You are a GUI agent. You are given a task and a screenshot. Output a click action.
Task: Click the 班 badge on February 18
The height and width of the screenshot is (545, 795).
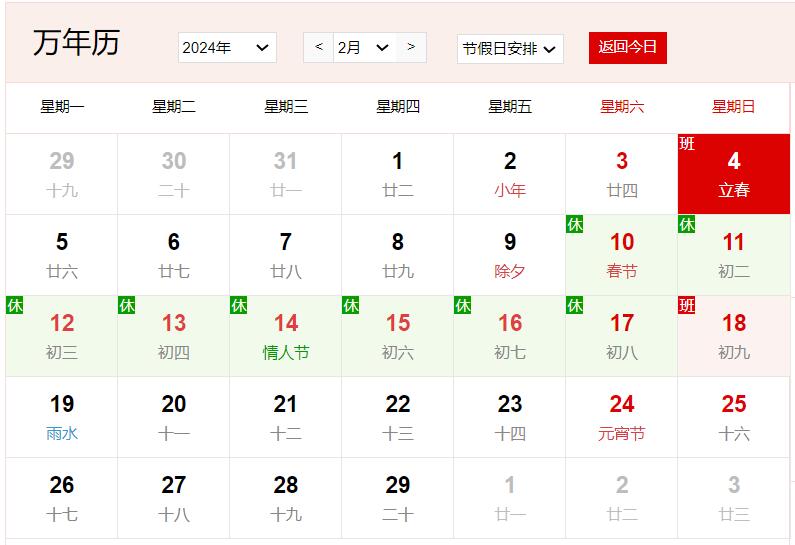click(687, 305)
